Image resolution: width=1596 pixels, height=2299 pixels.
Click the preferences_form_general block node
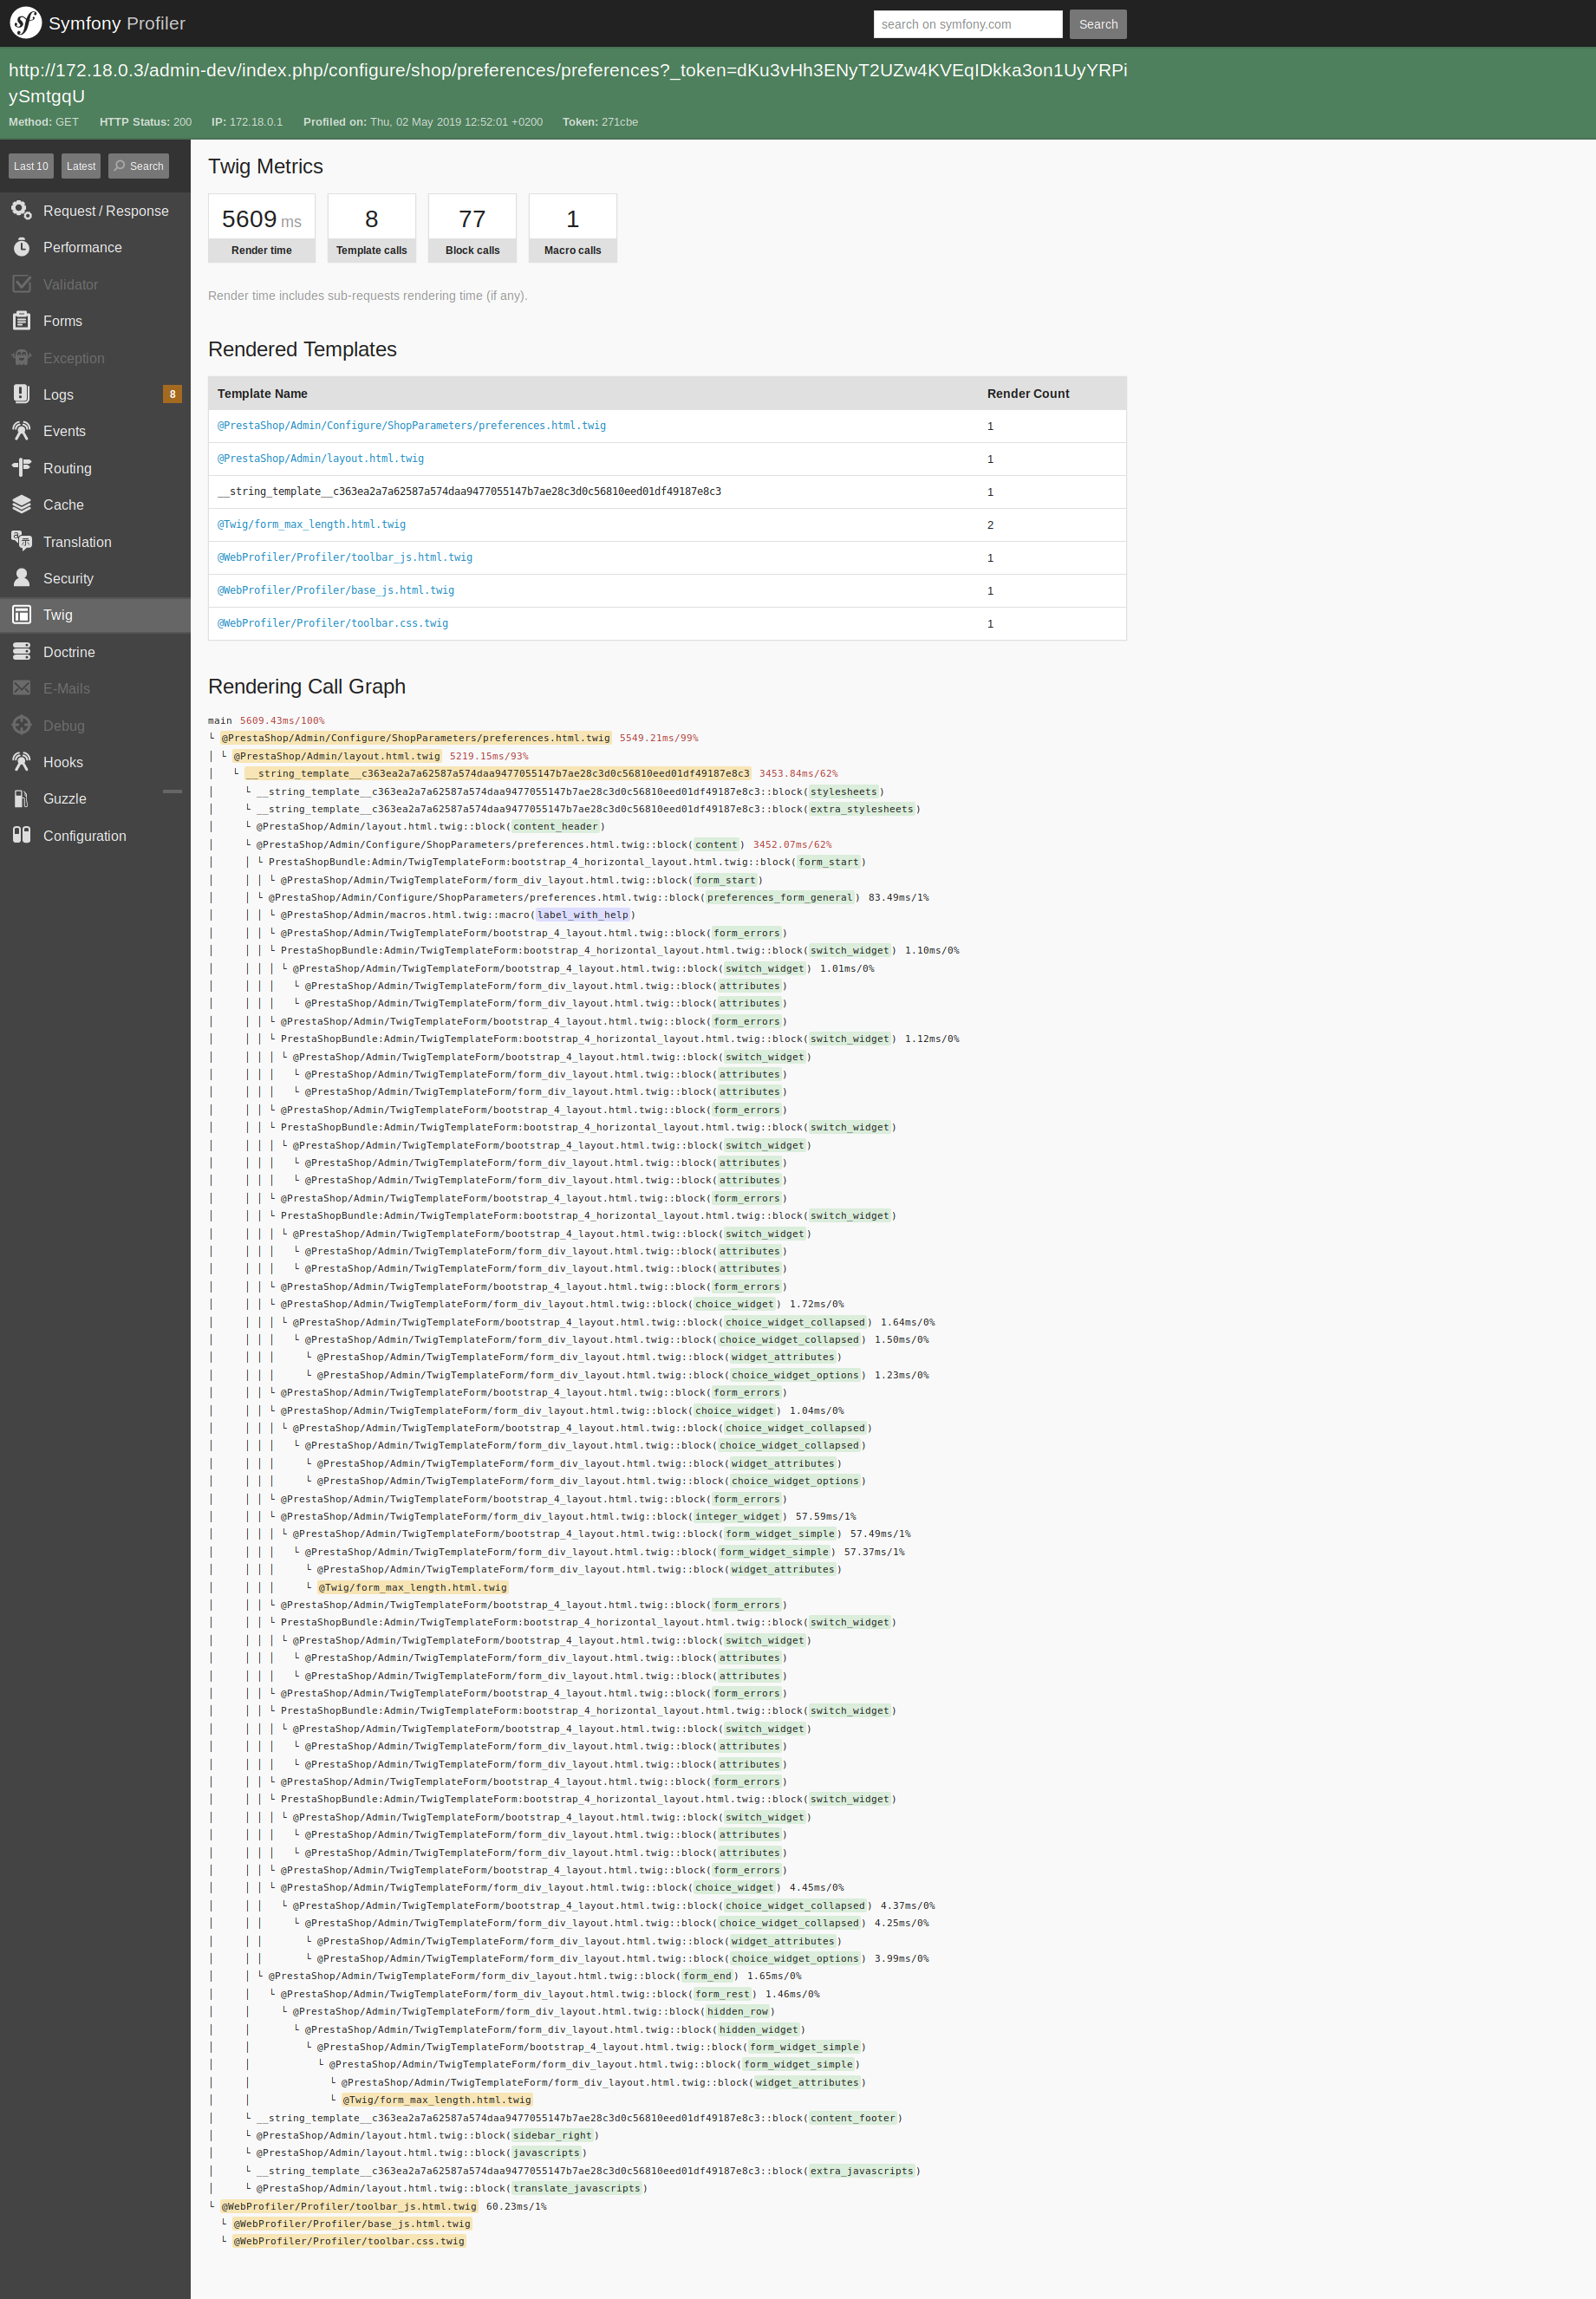coord(780,897)
